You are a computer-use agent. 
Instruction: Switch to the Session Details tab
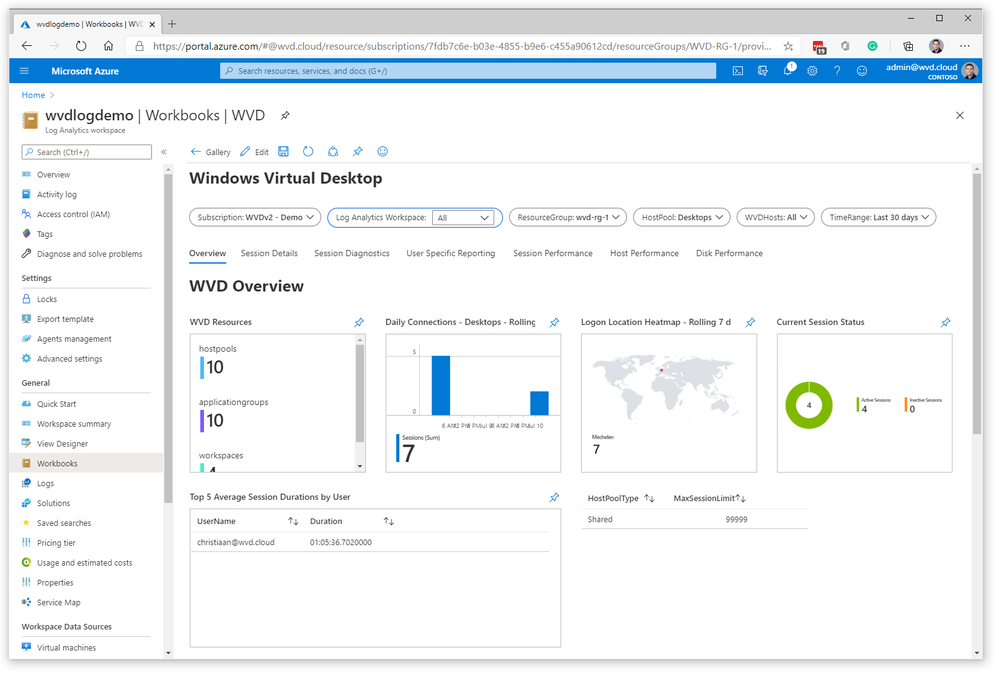pos(269,254)
